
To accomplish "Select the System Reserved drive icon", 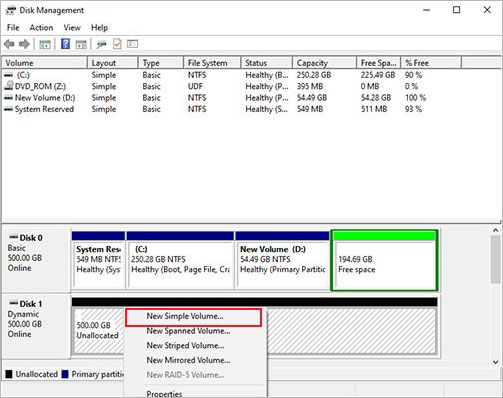I will (x=9, y=109).
